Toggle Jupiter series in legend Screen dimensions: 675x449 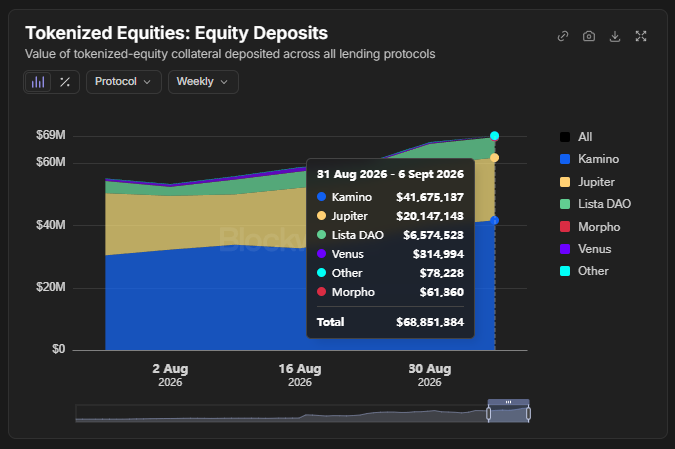tap(587, 182)
